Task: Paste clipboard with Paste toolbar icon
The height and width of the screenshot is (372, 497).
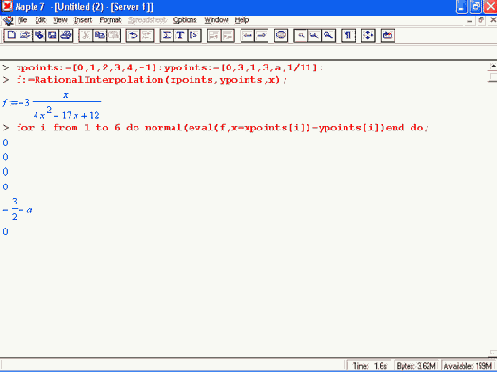Action: tap(113, 35)
